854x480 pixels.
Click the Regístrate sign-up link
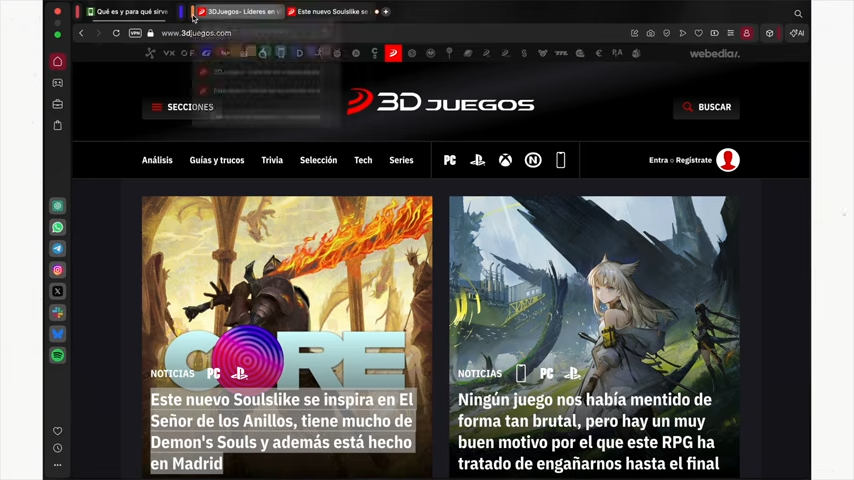point(694,160)
